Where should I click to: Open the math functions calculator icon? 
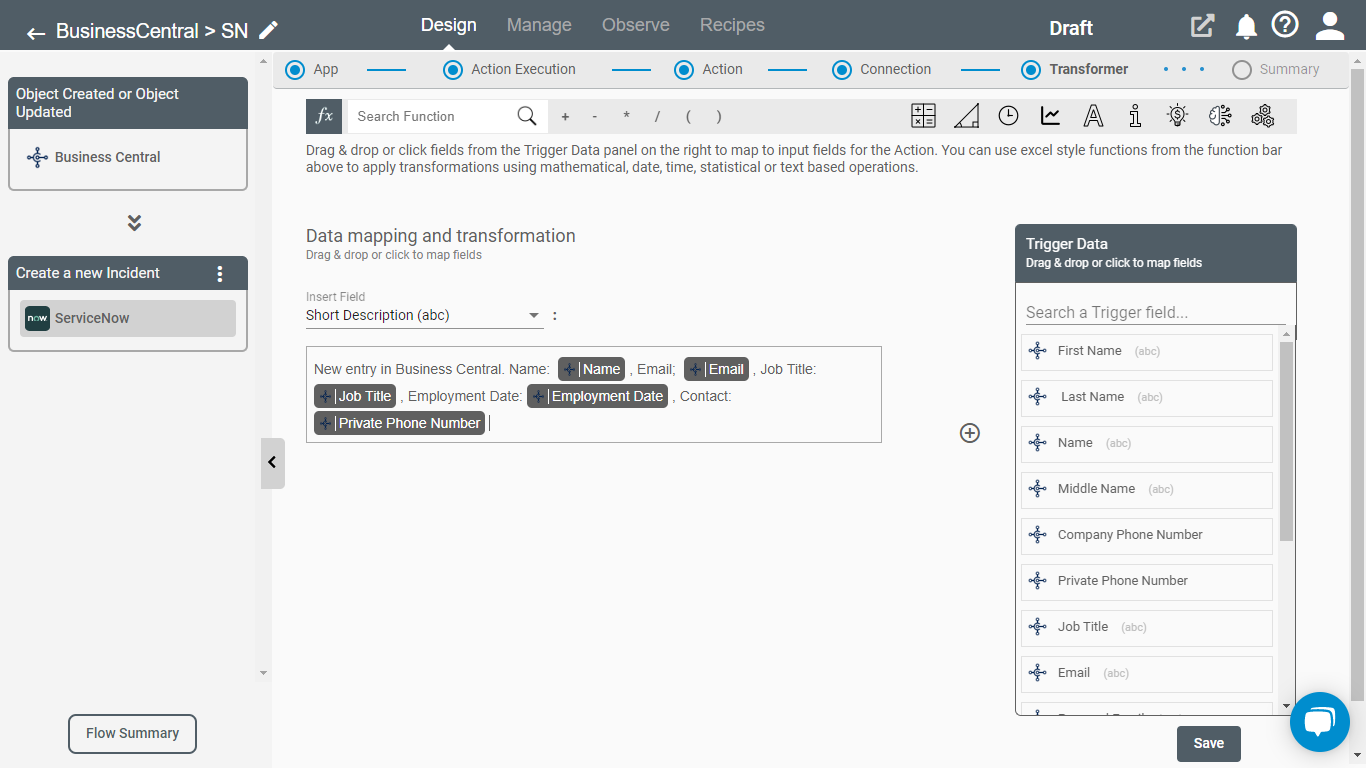point(923,116)
